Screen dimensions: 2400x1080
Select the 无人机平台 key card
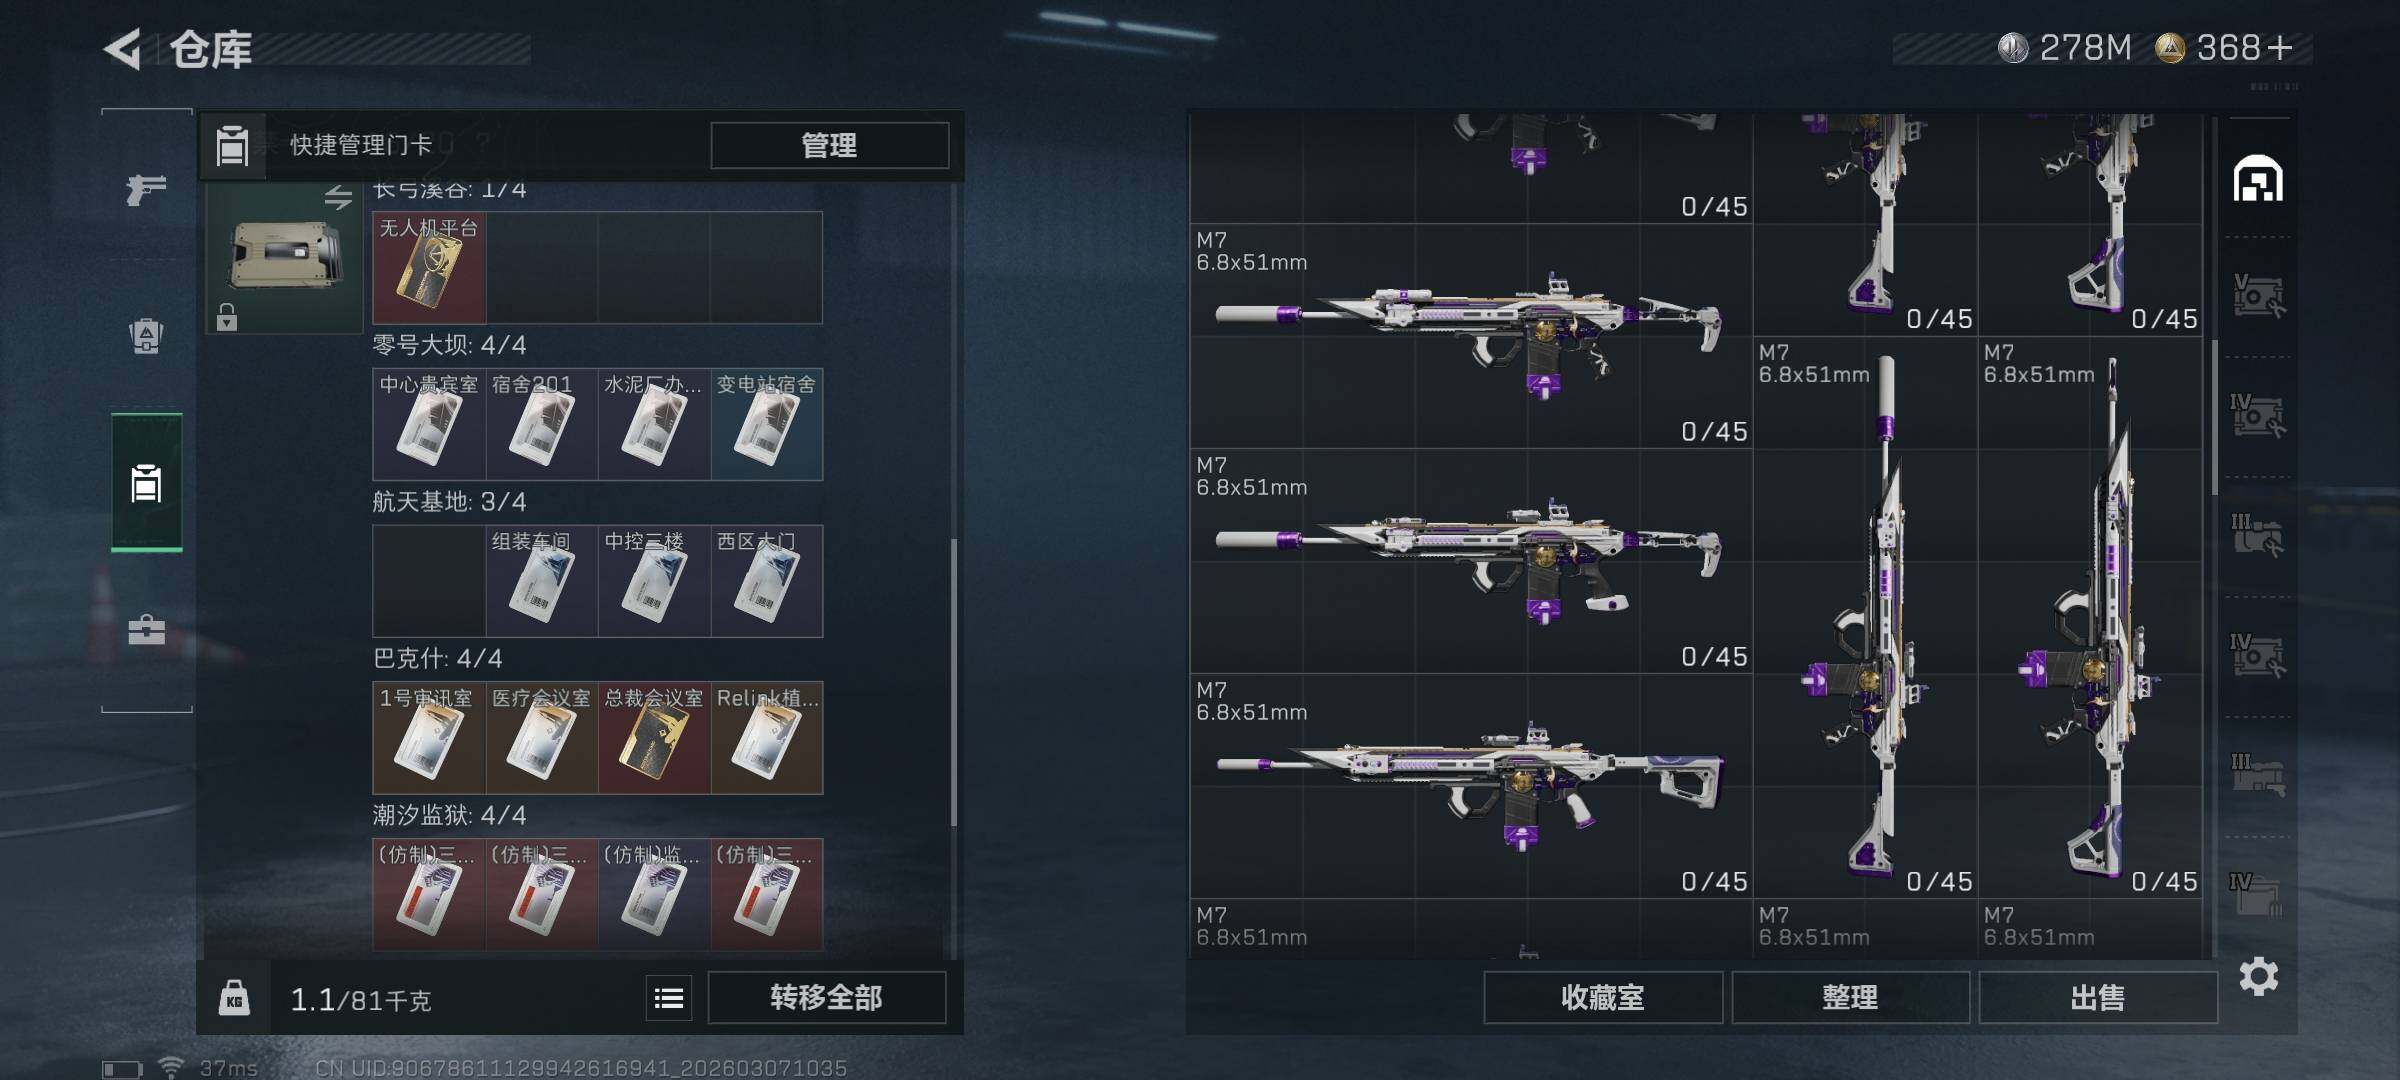pyautogui.click(x=429, y=267)
